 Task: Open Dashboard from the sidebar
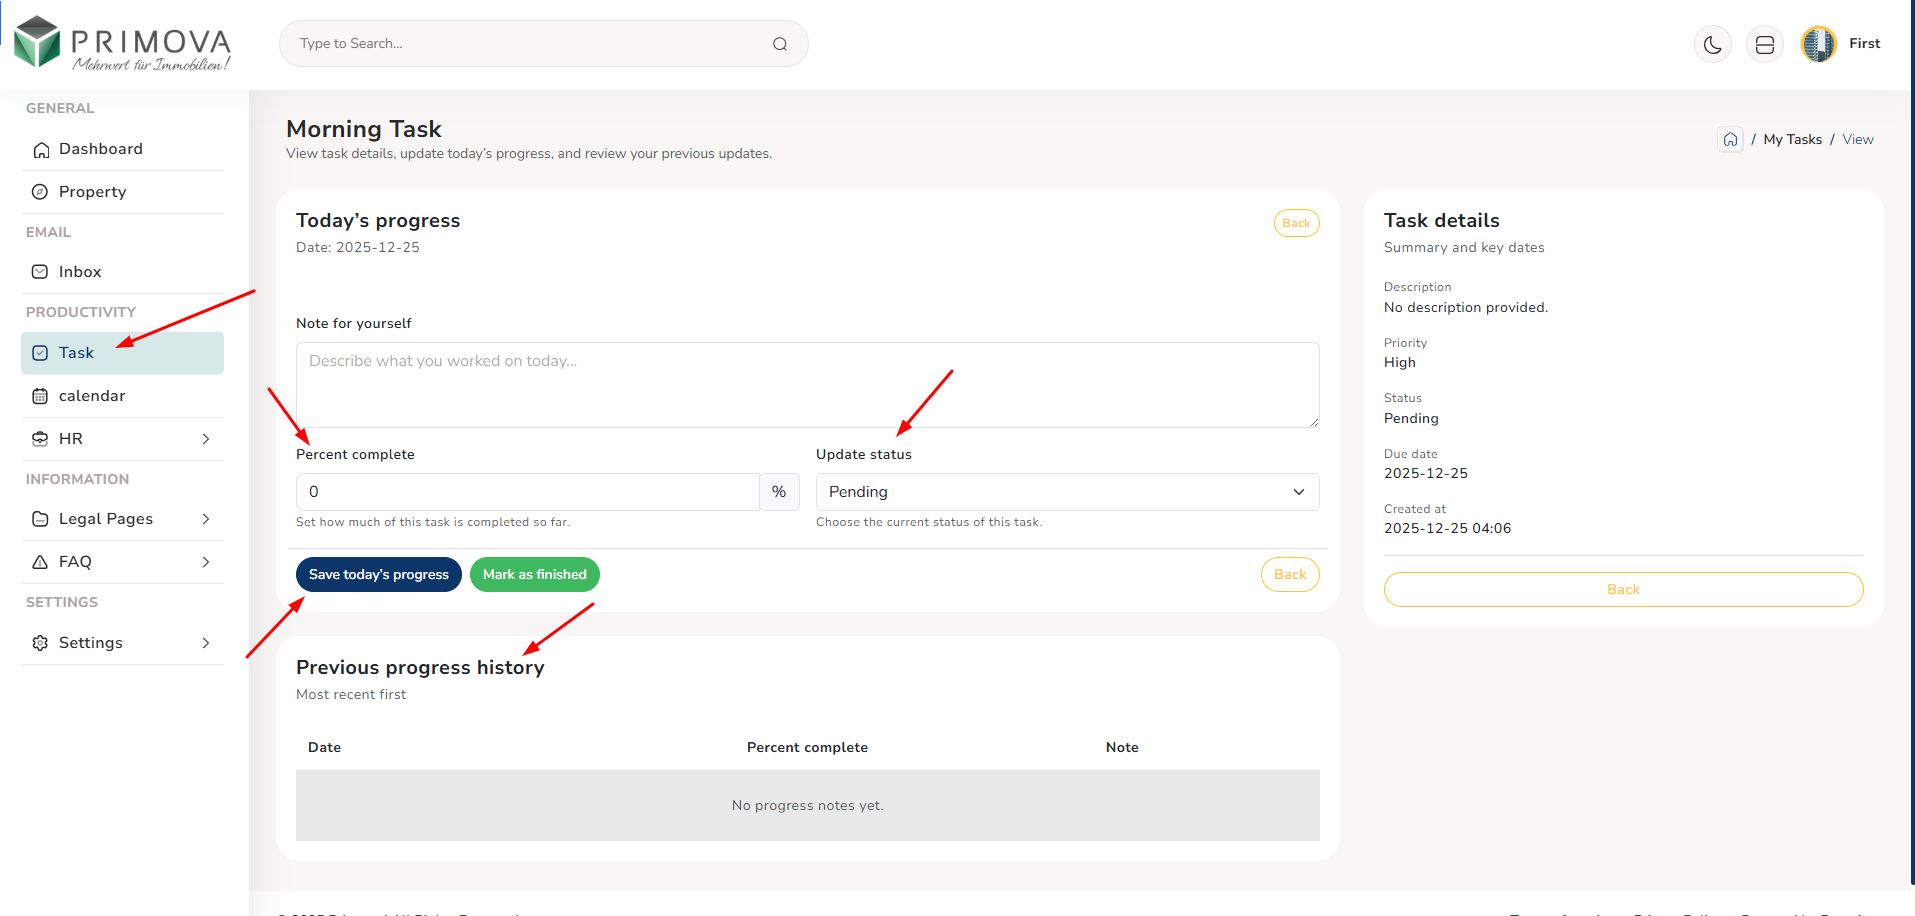click(101, 149)
